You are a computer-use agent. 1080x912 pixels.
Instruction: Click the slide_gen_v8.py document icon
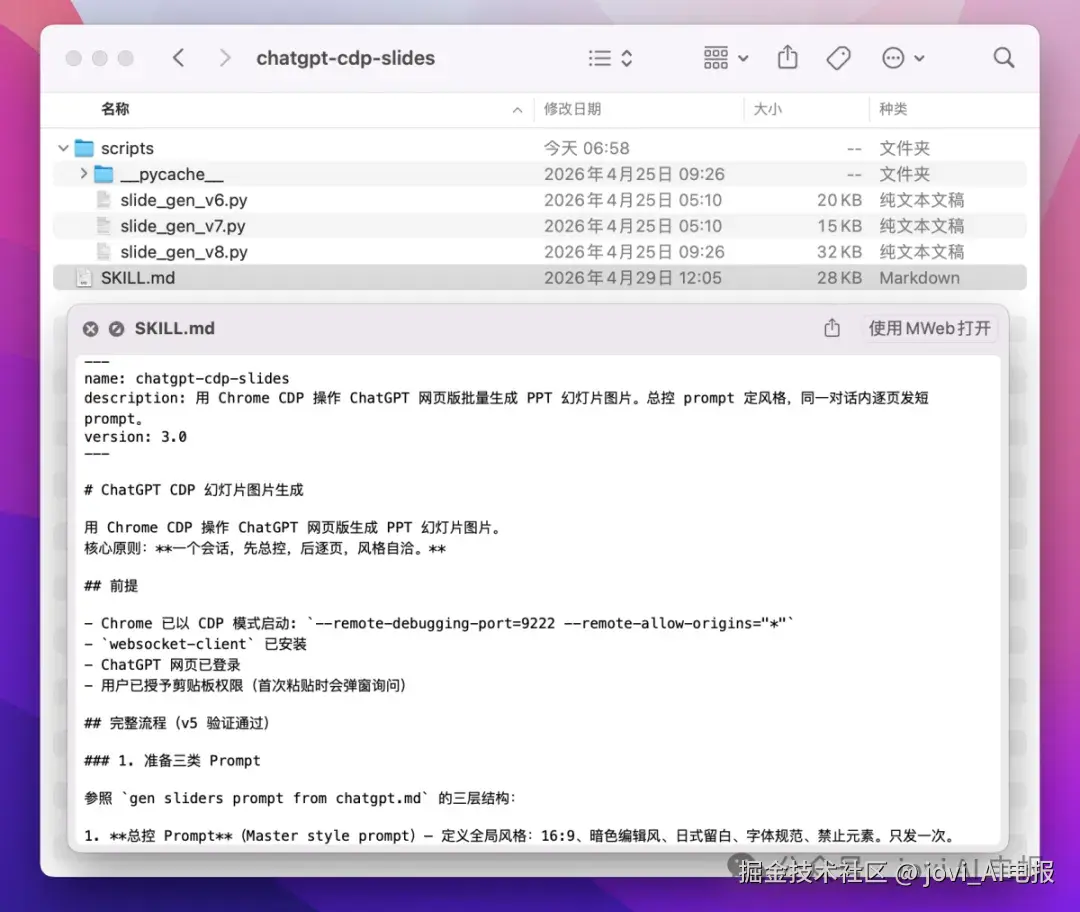click(x=103, y=252)
